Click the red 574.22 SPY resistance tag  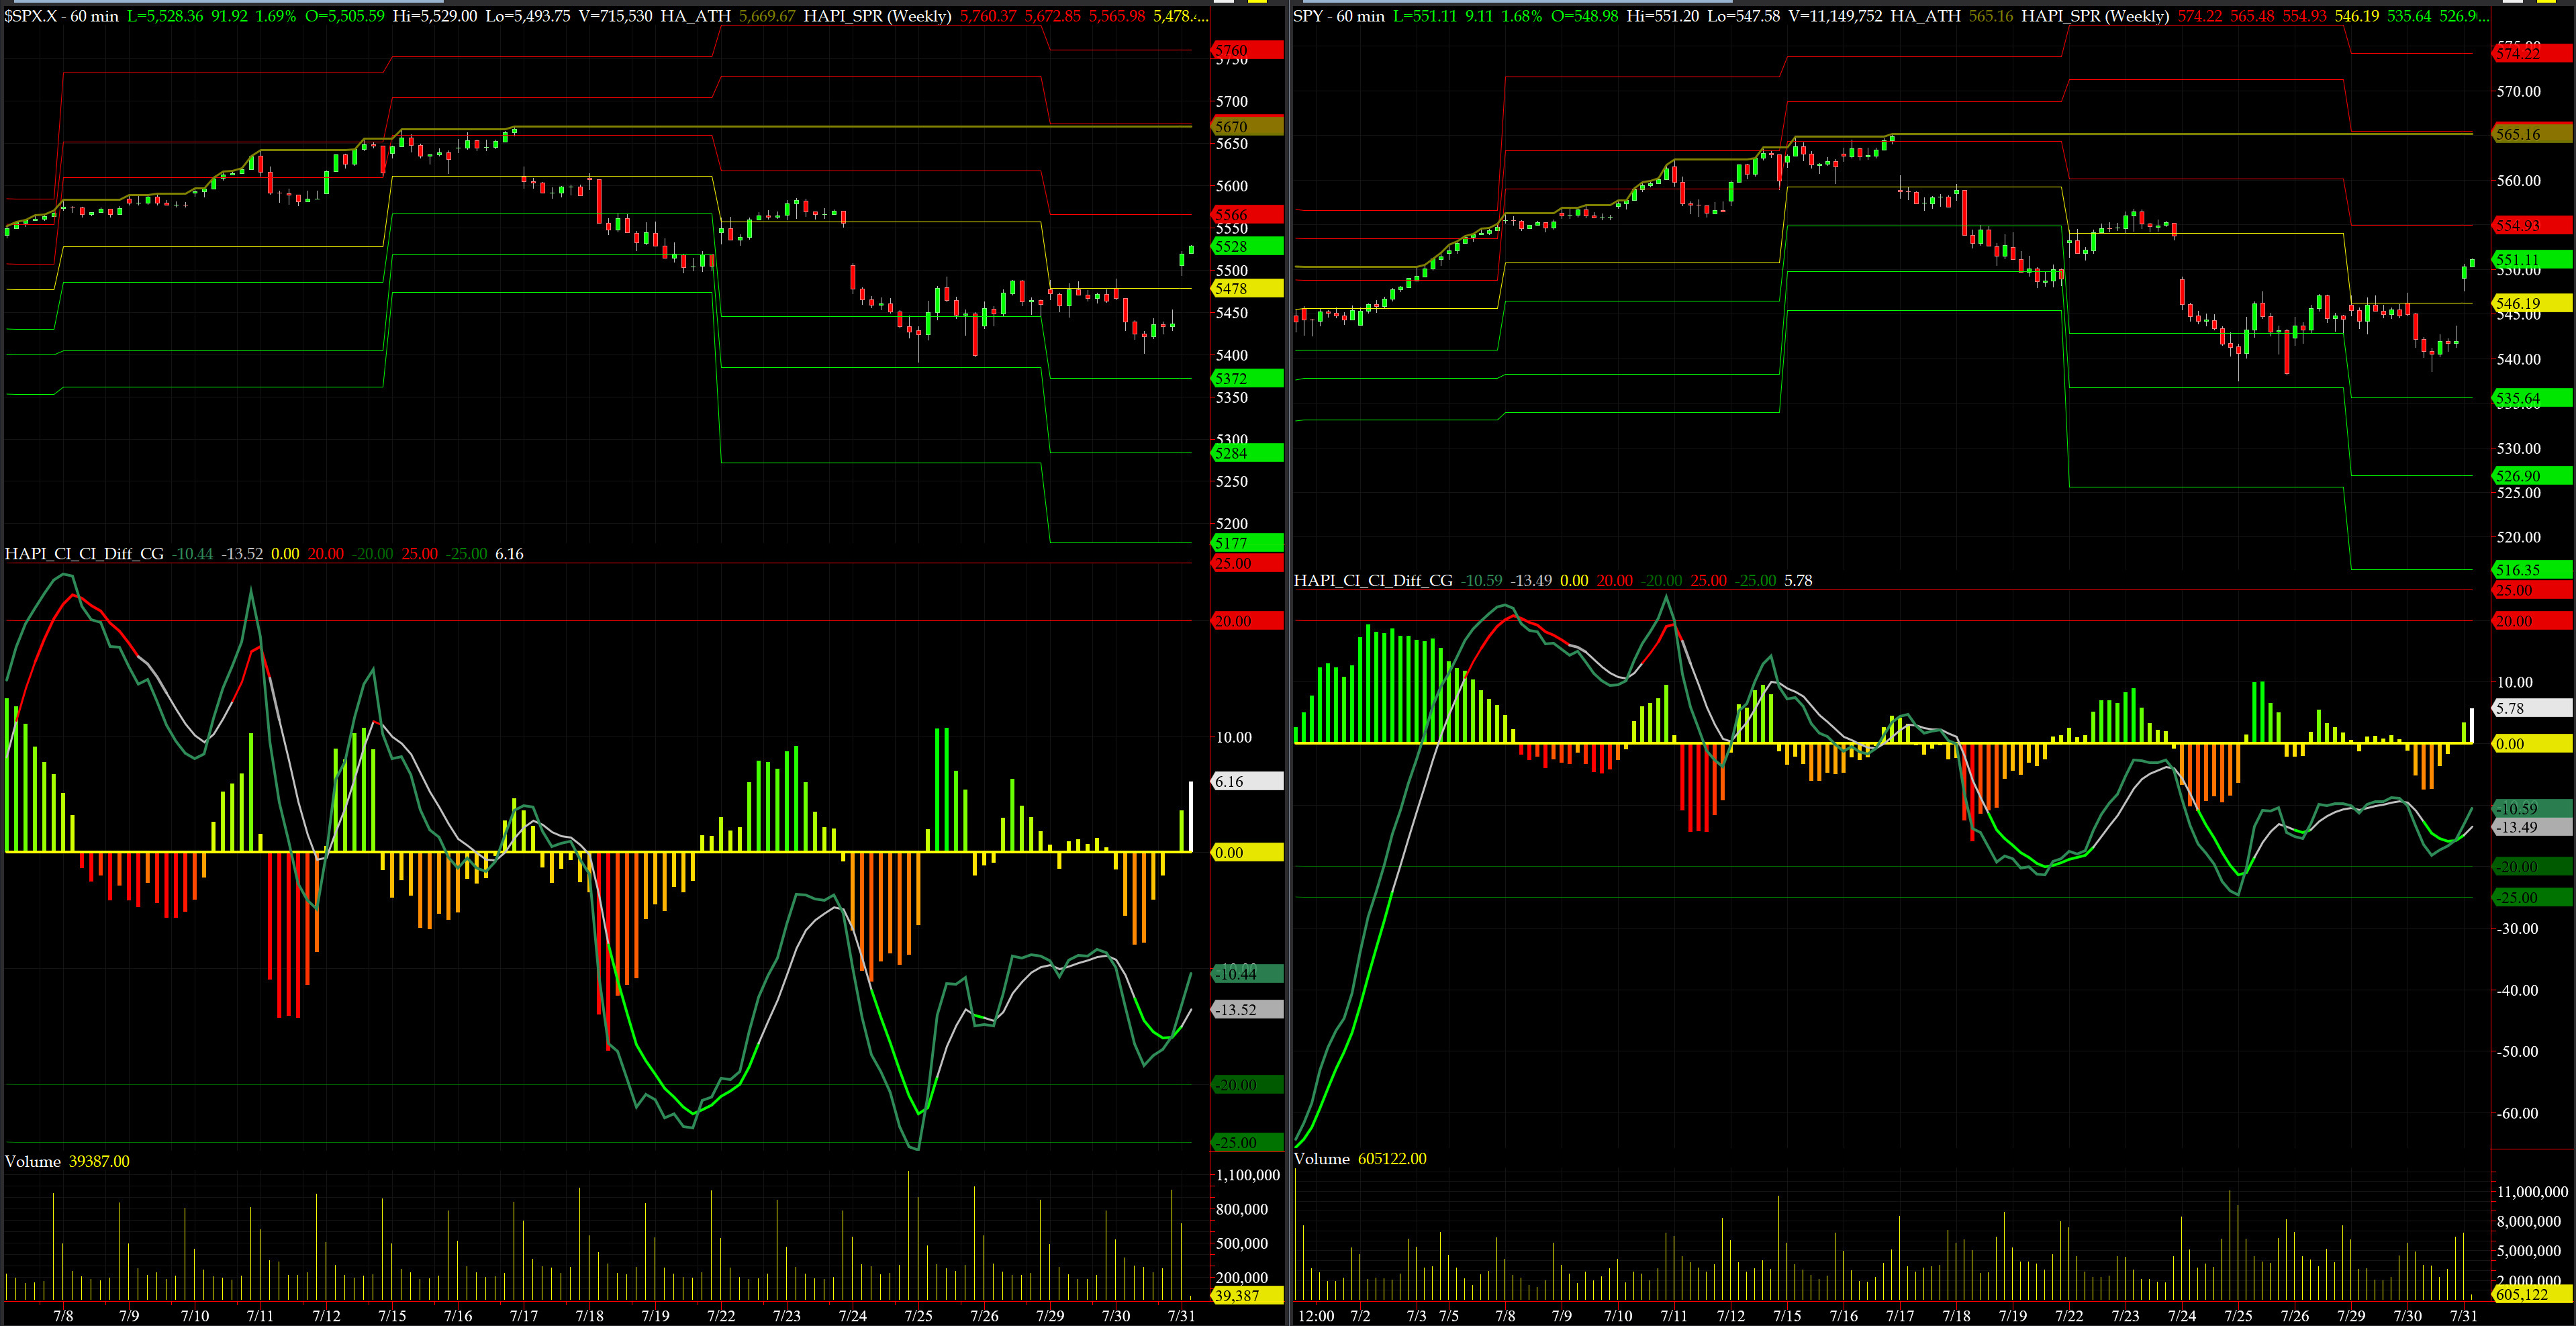(2530, 54)
